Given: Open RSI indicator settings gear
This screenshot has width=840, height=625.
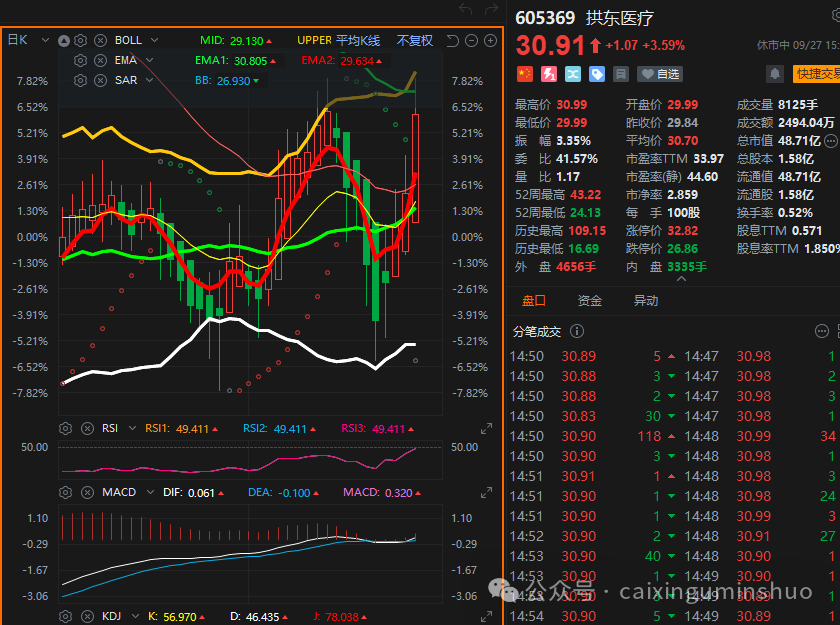Looking at the screenshot, I should (x=65, y=428).
